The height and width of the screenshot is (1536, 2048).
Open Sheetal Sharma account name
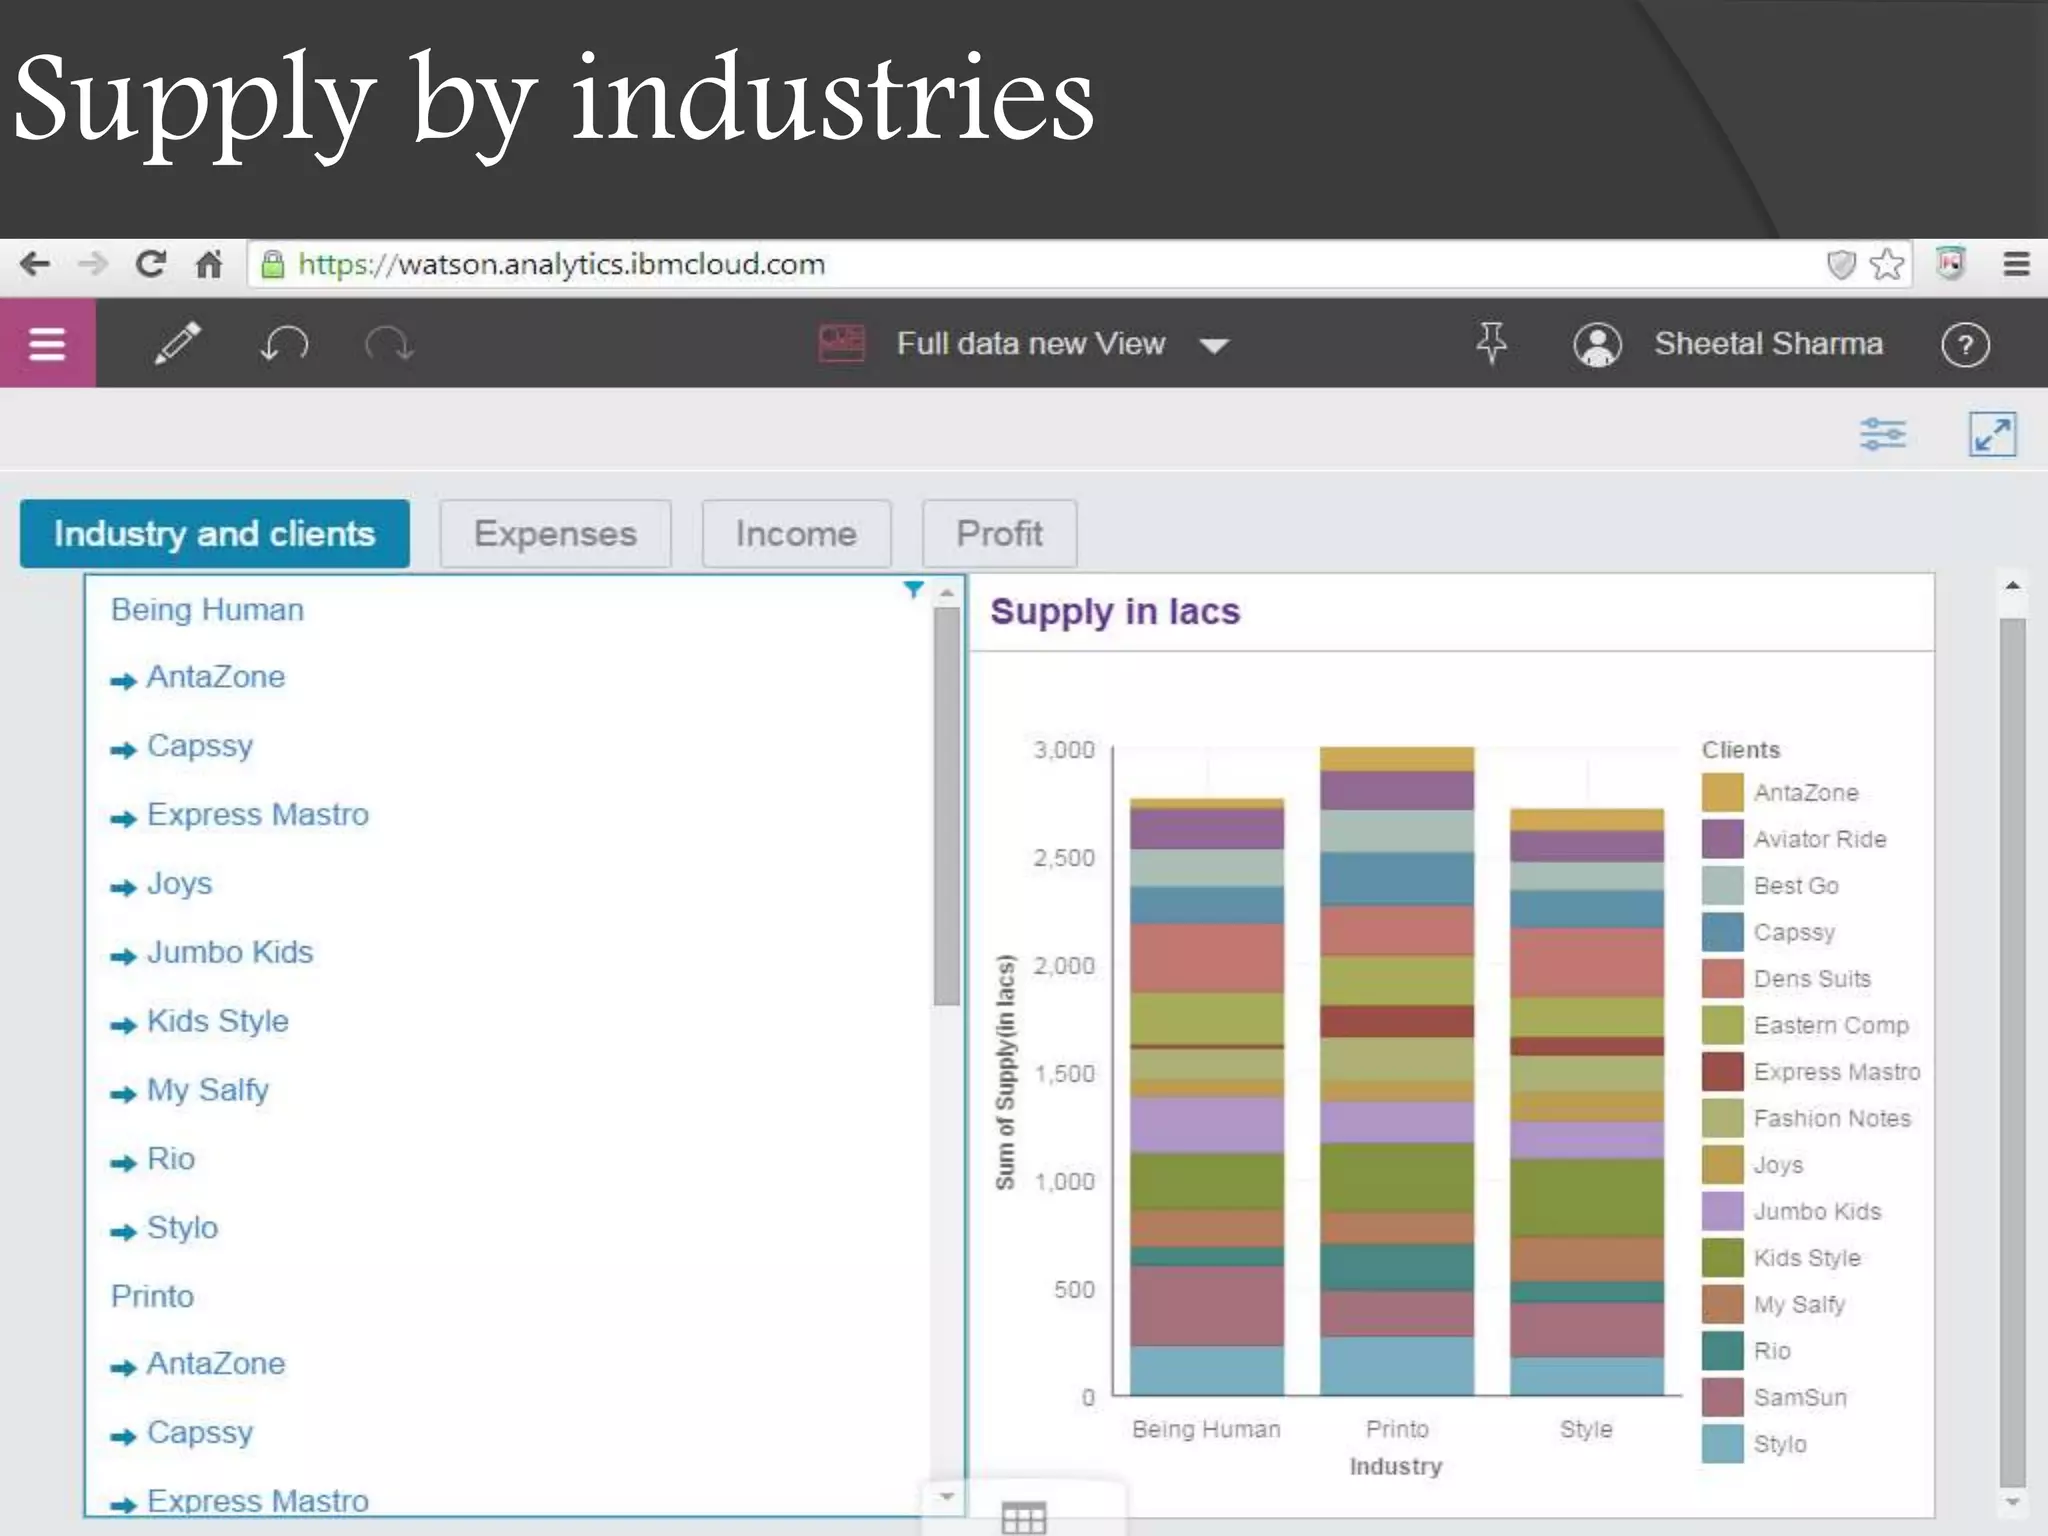(1768, 344)
